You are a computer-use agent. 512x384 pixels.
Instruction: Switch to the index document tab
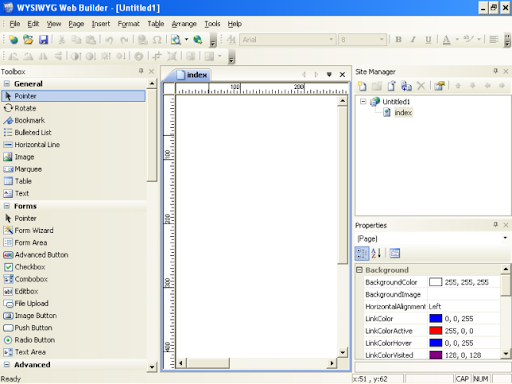coord(192,75)
